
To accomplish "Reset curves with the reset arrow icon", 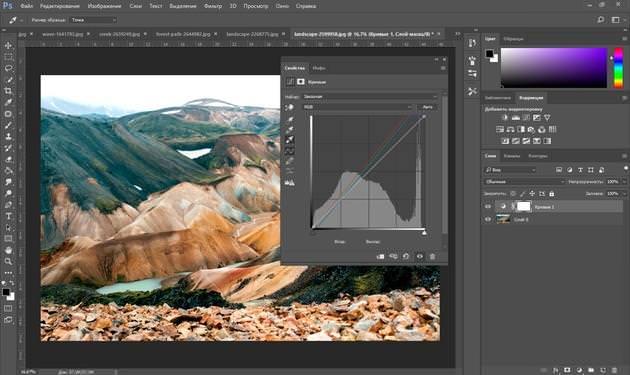I will (x=406, y=256).
